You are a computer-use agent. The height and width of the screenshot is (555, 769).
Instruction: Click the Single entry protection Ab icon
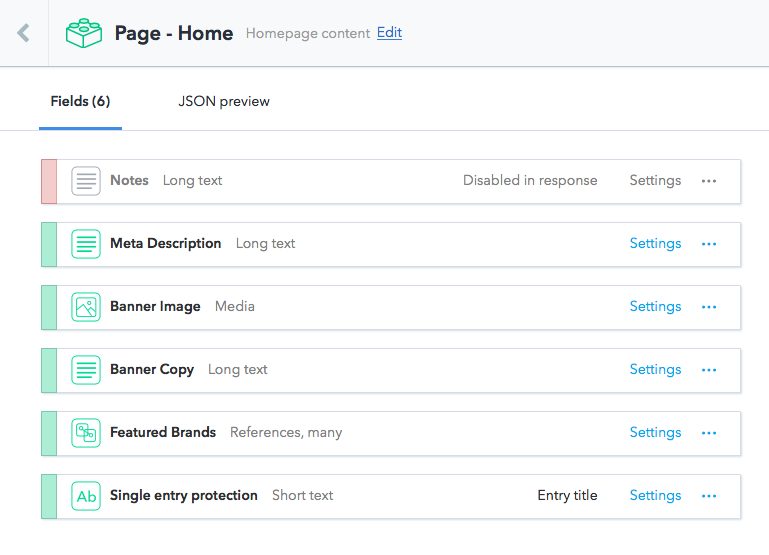click(86, 496)
